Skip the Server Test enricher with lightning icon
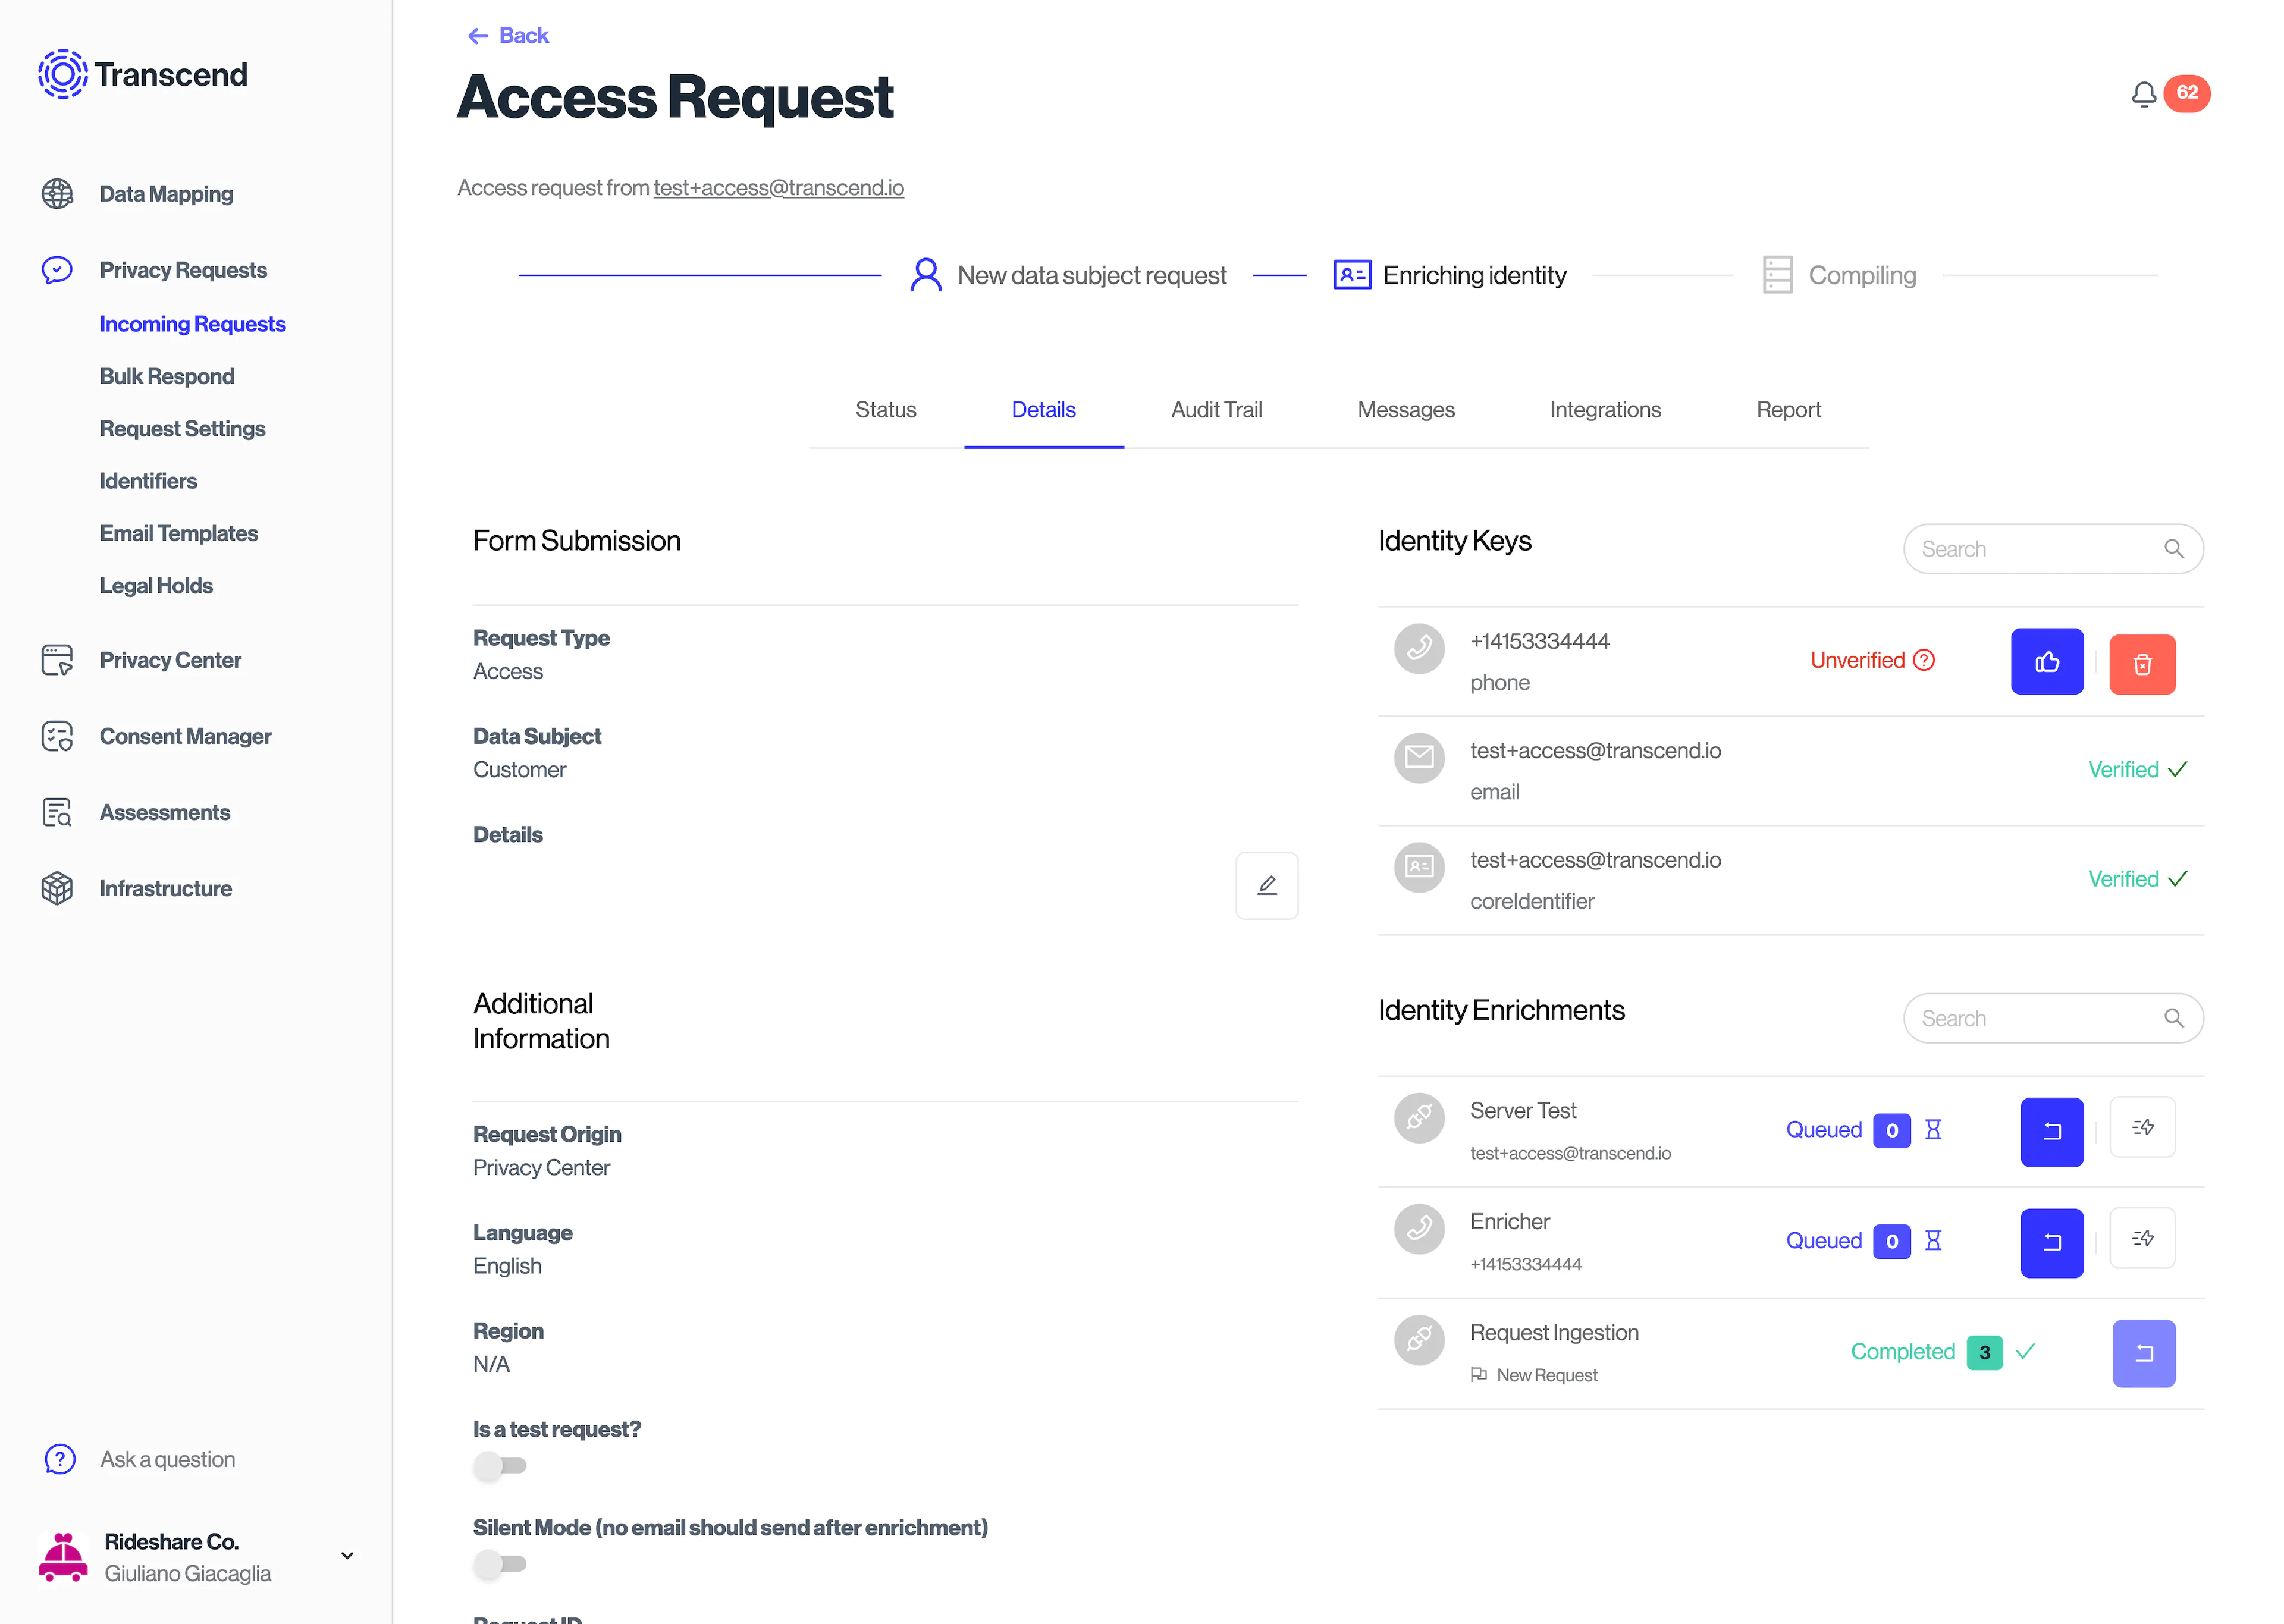Image resolution: width=2284 pixels, height=1624 pixels. tap(2141, 1127)
